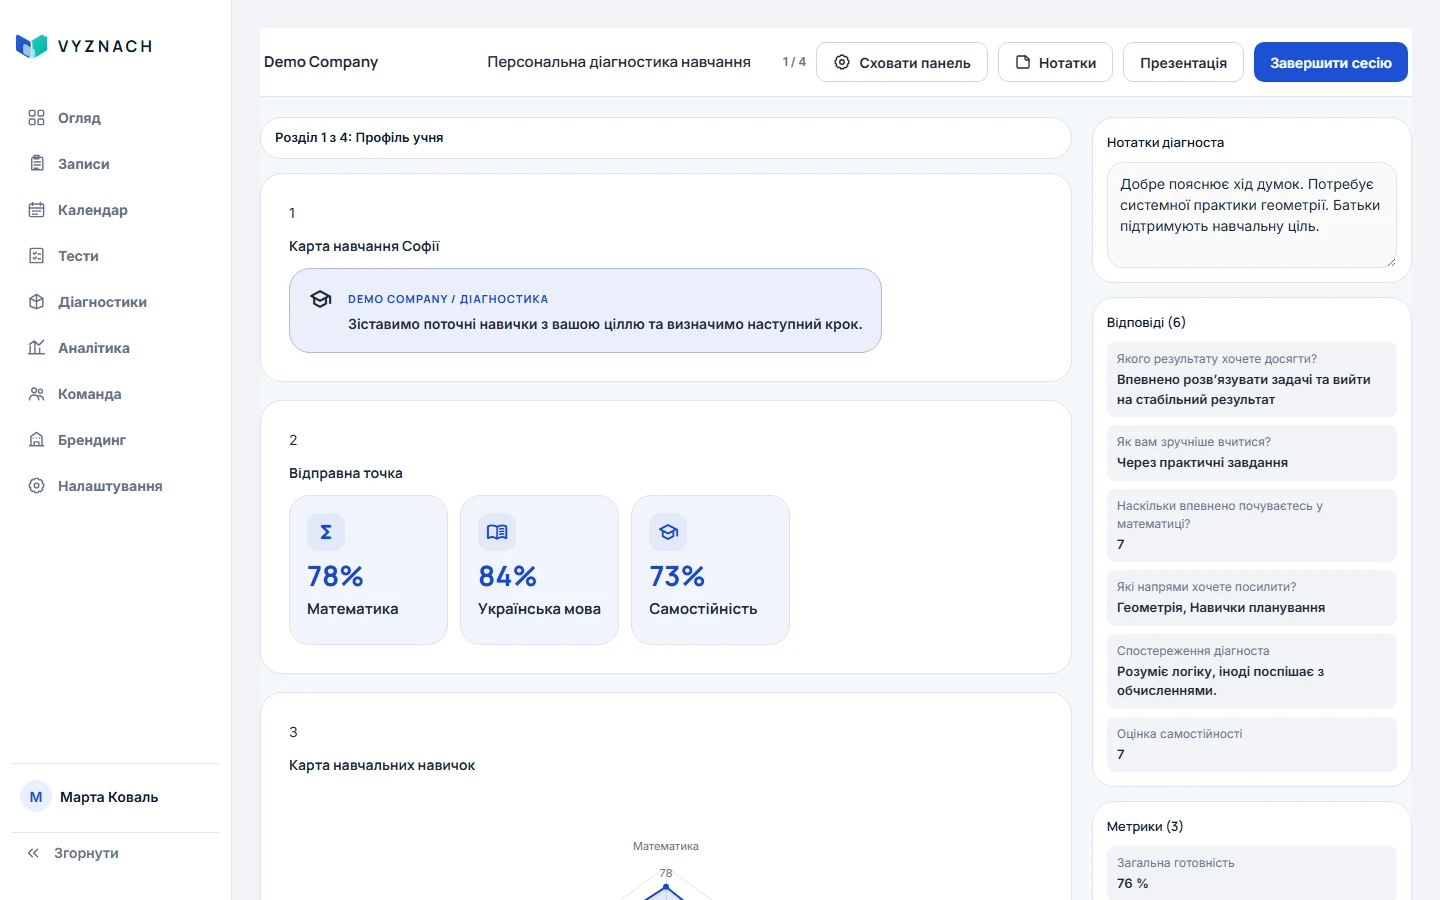This screenshot has width=1440, height=900.
Task: Click the Команда people icon
Action: pyautogui.click(x=36, y=394)
